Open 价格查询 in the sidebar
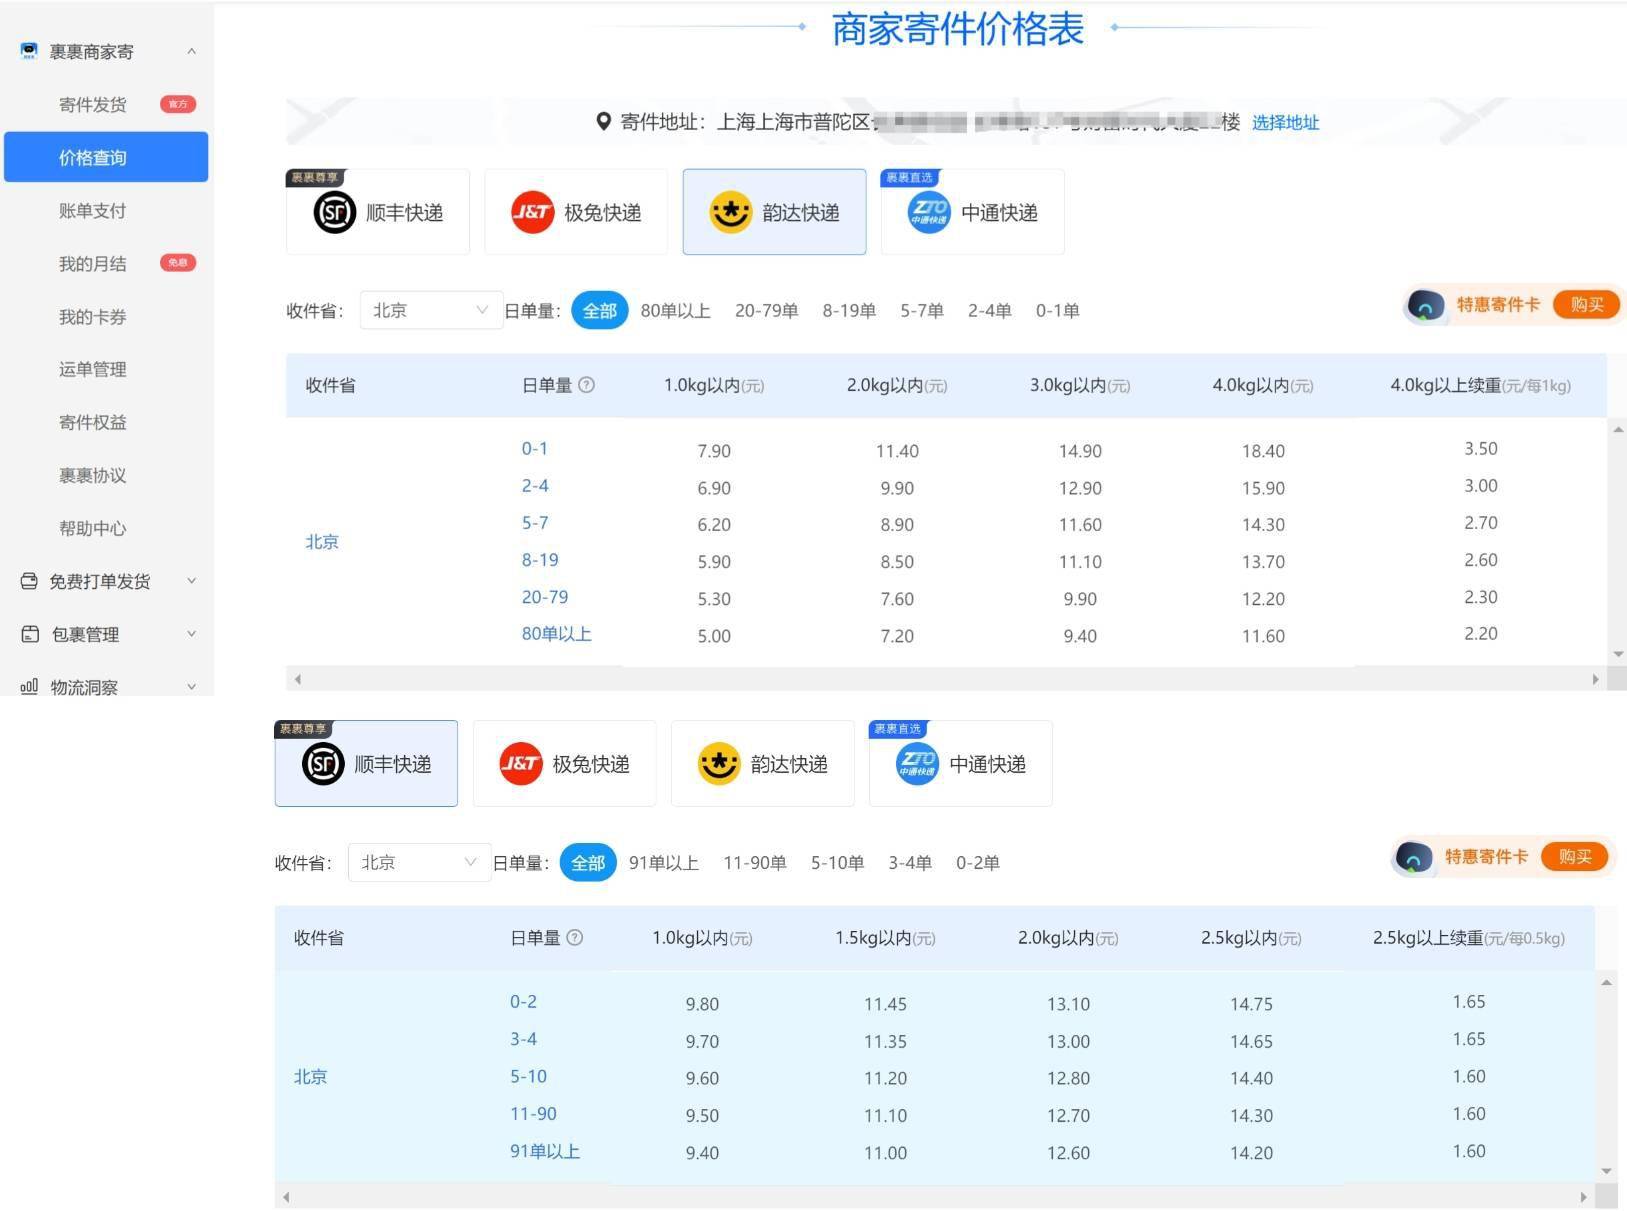The height and width of the screenshot is (1211, 1627). click(106, 157)
